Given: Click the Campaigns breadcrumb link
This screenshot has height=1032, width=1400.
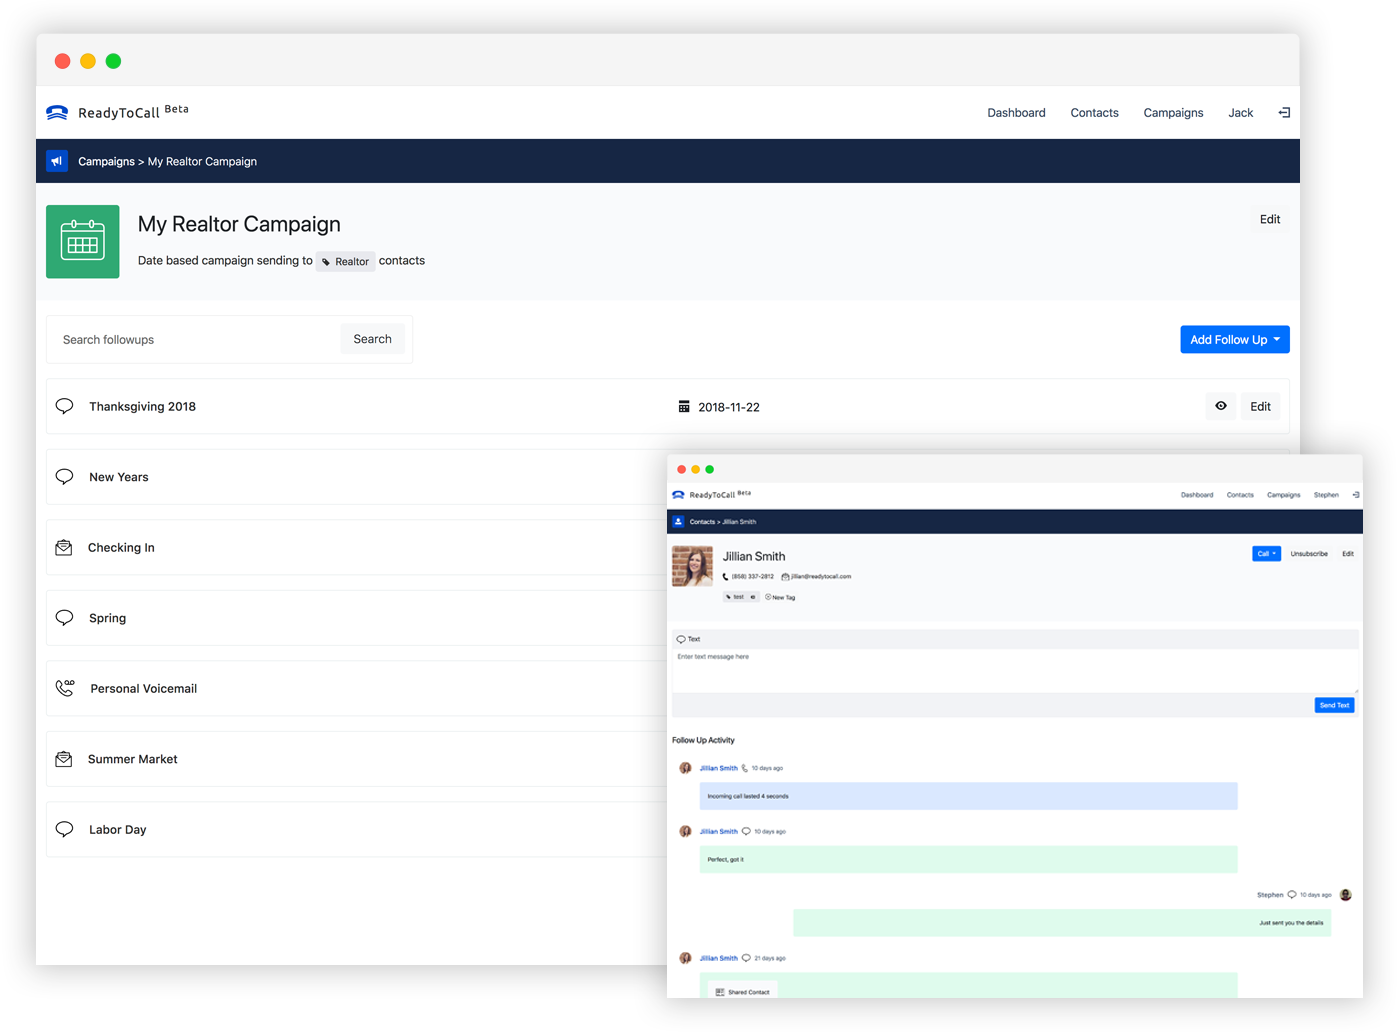Looking at the screenshot, I should [106, 161].
